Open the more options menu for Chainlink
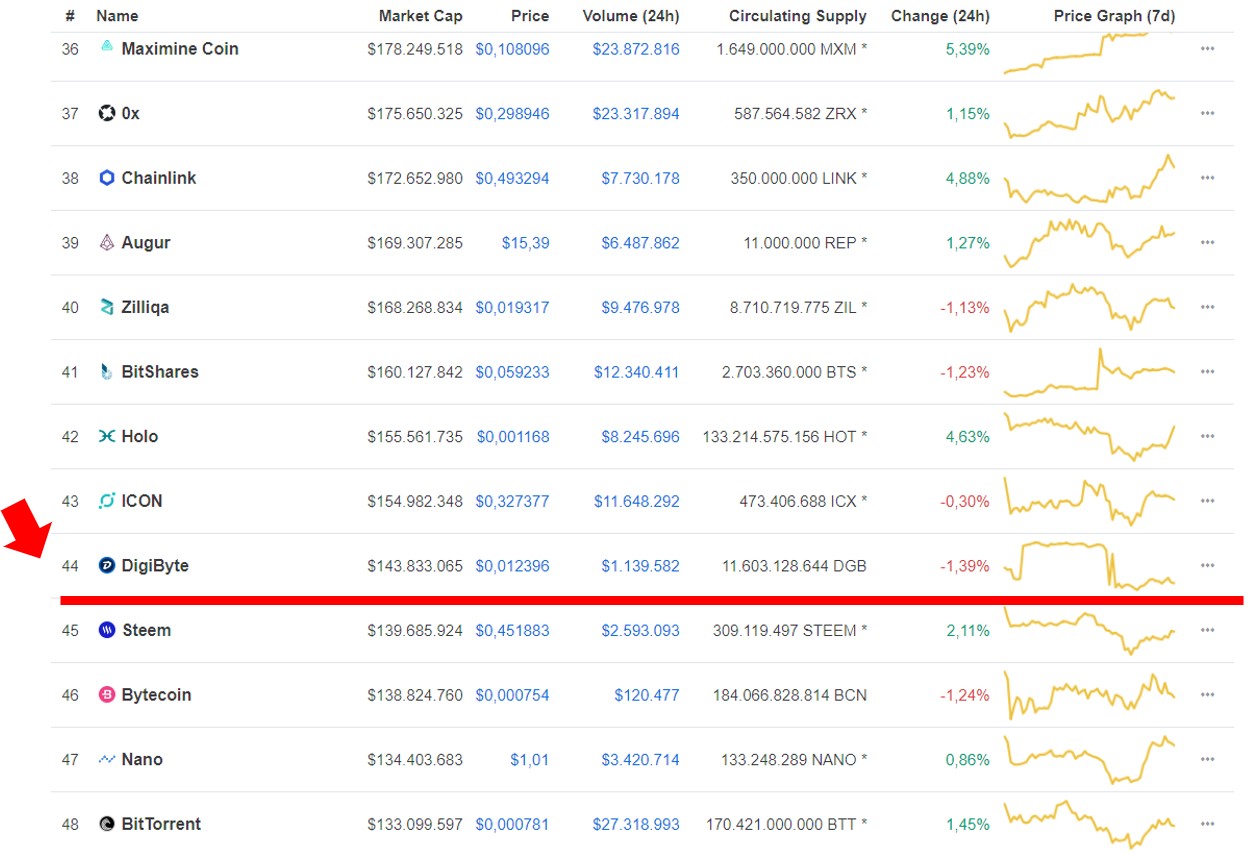 pos(1207,178)
